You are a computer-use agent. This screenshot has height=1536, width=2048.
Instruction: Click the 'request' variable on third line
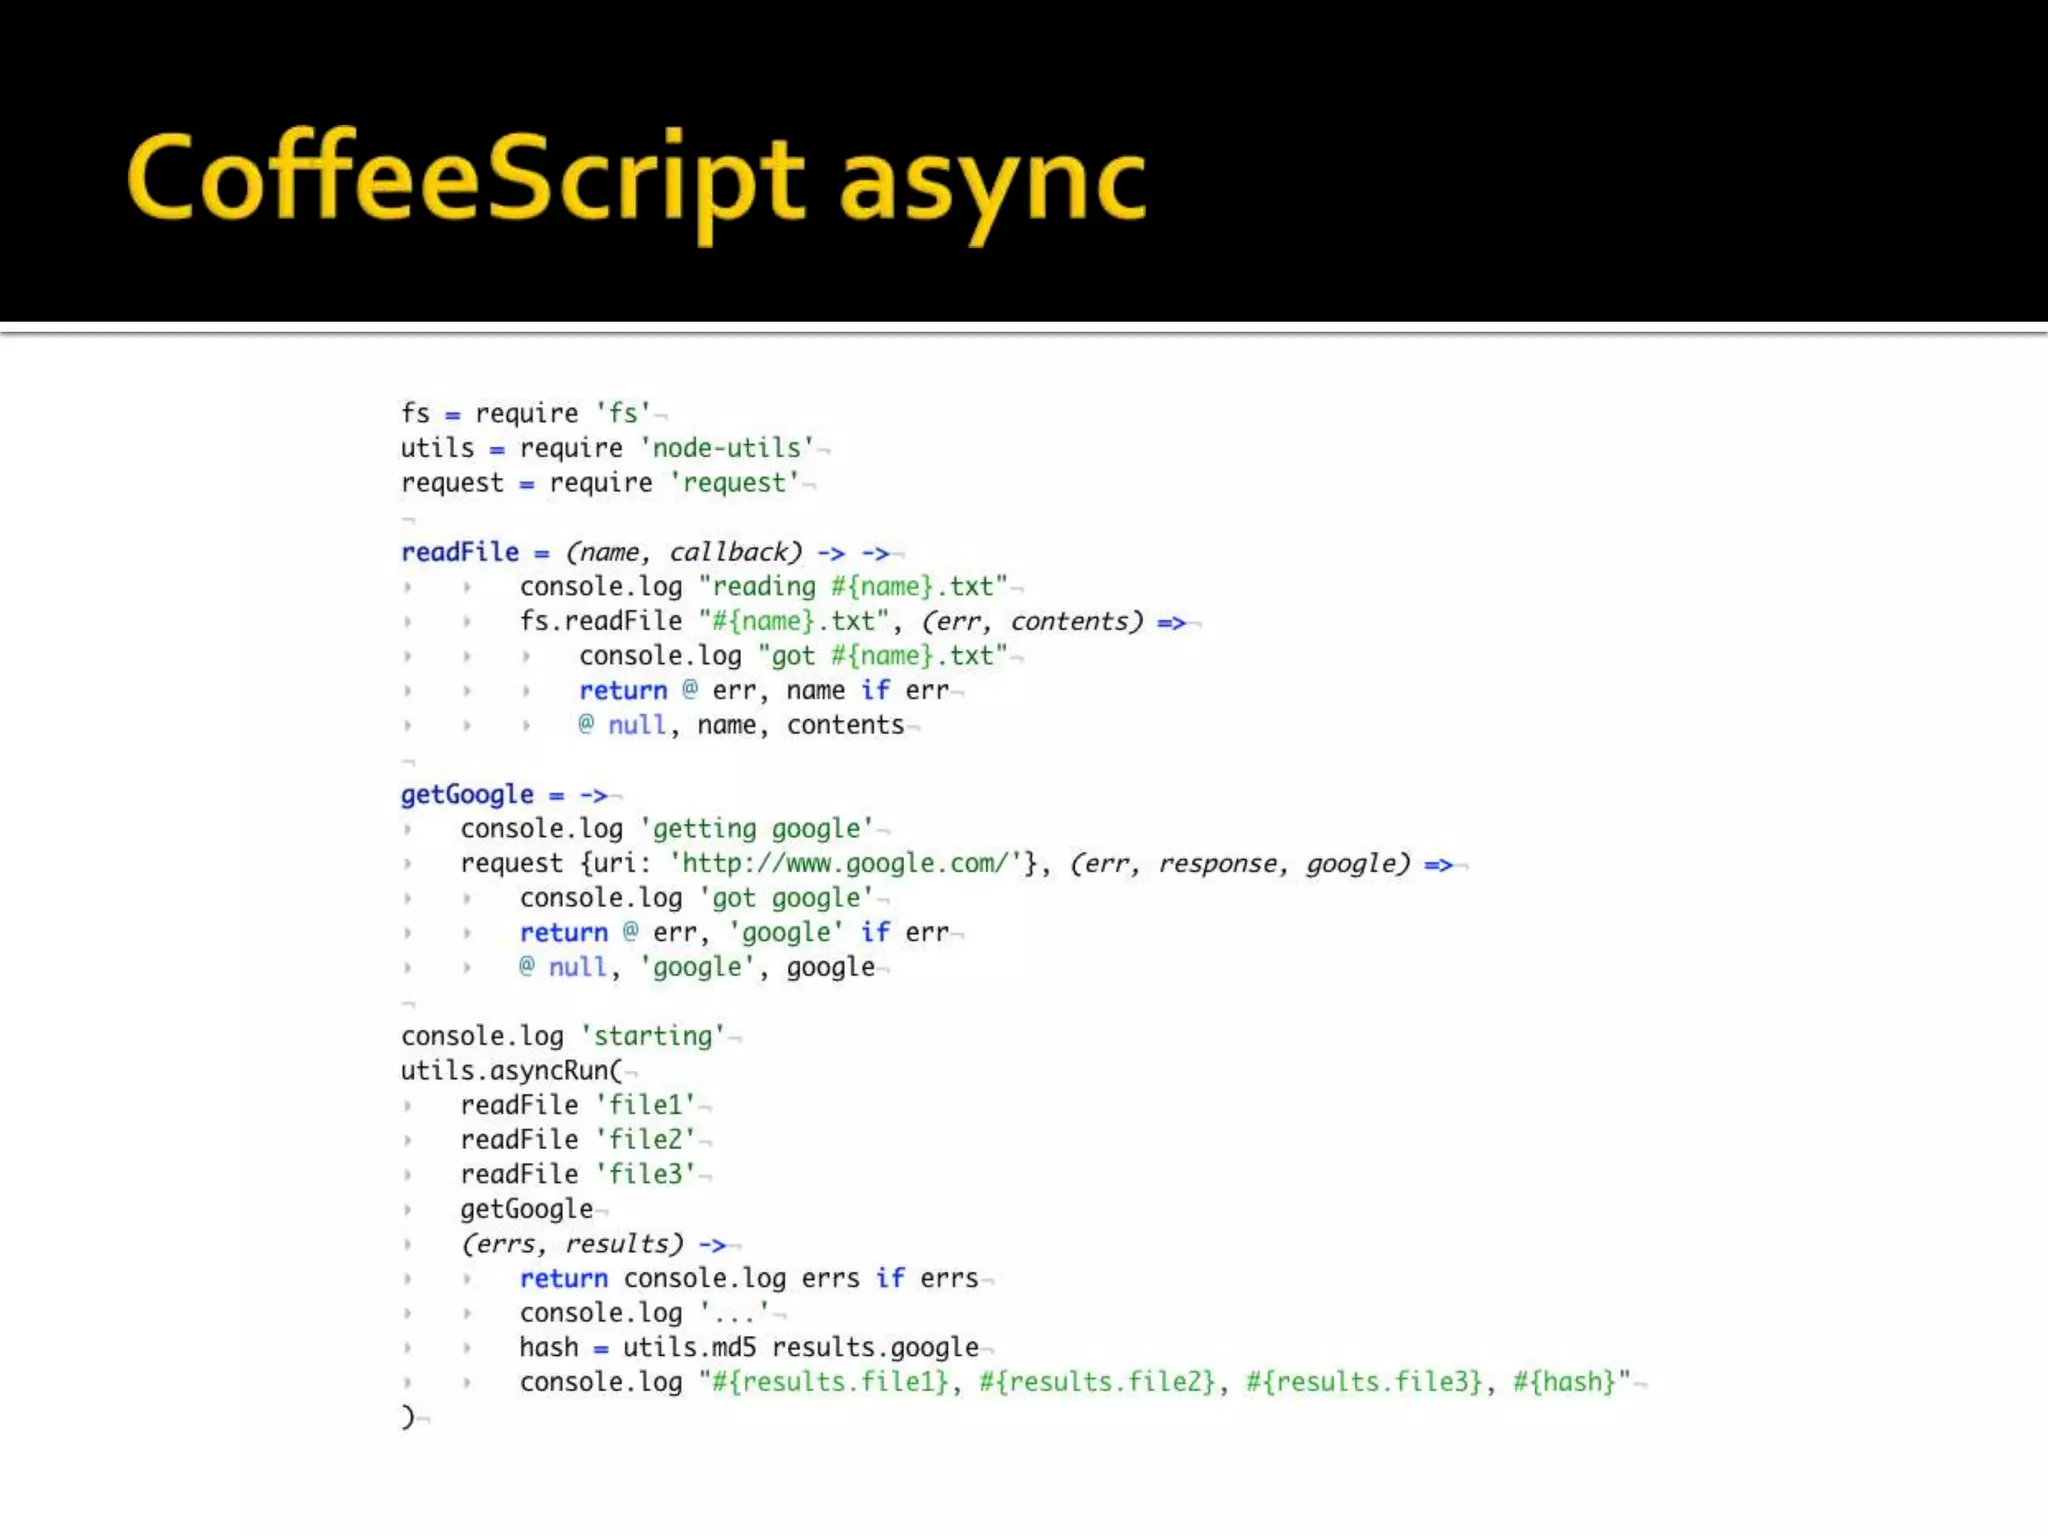(452, 483)
